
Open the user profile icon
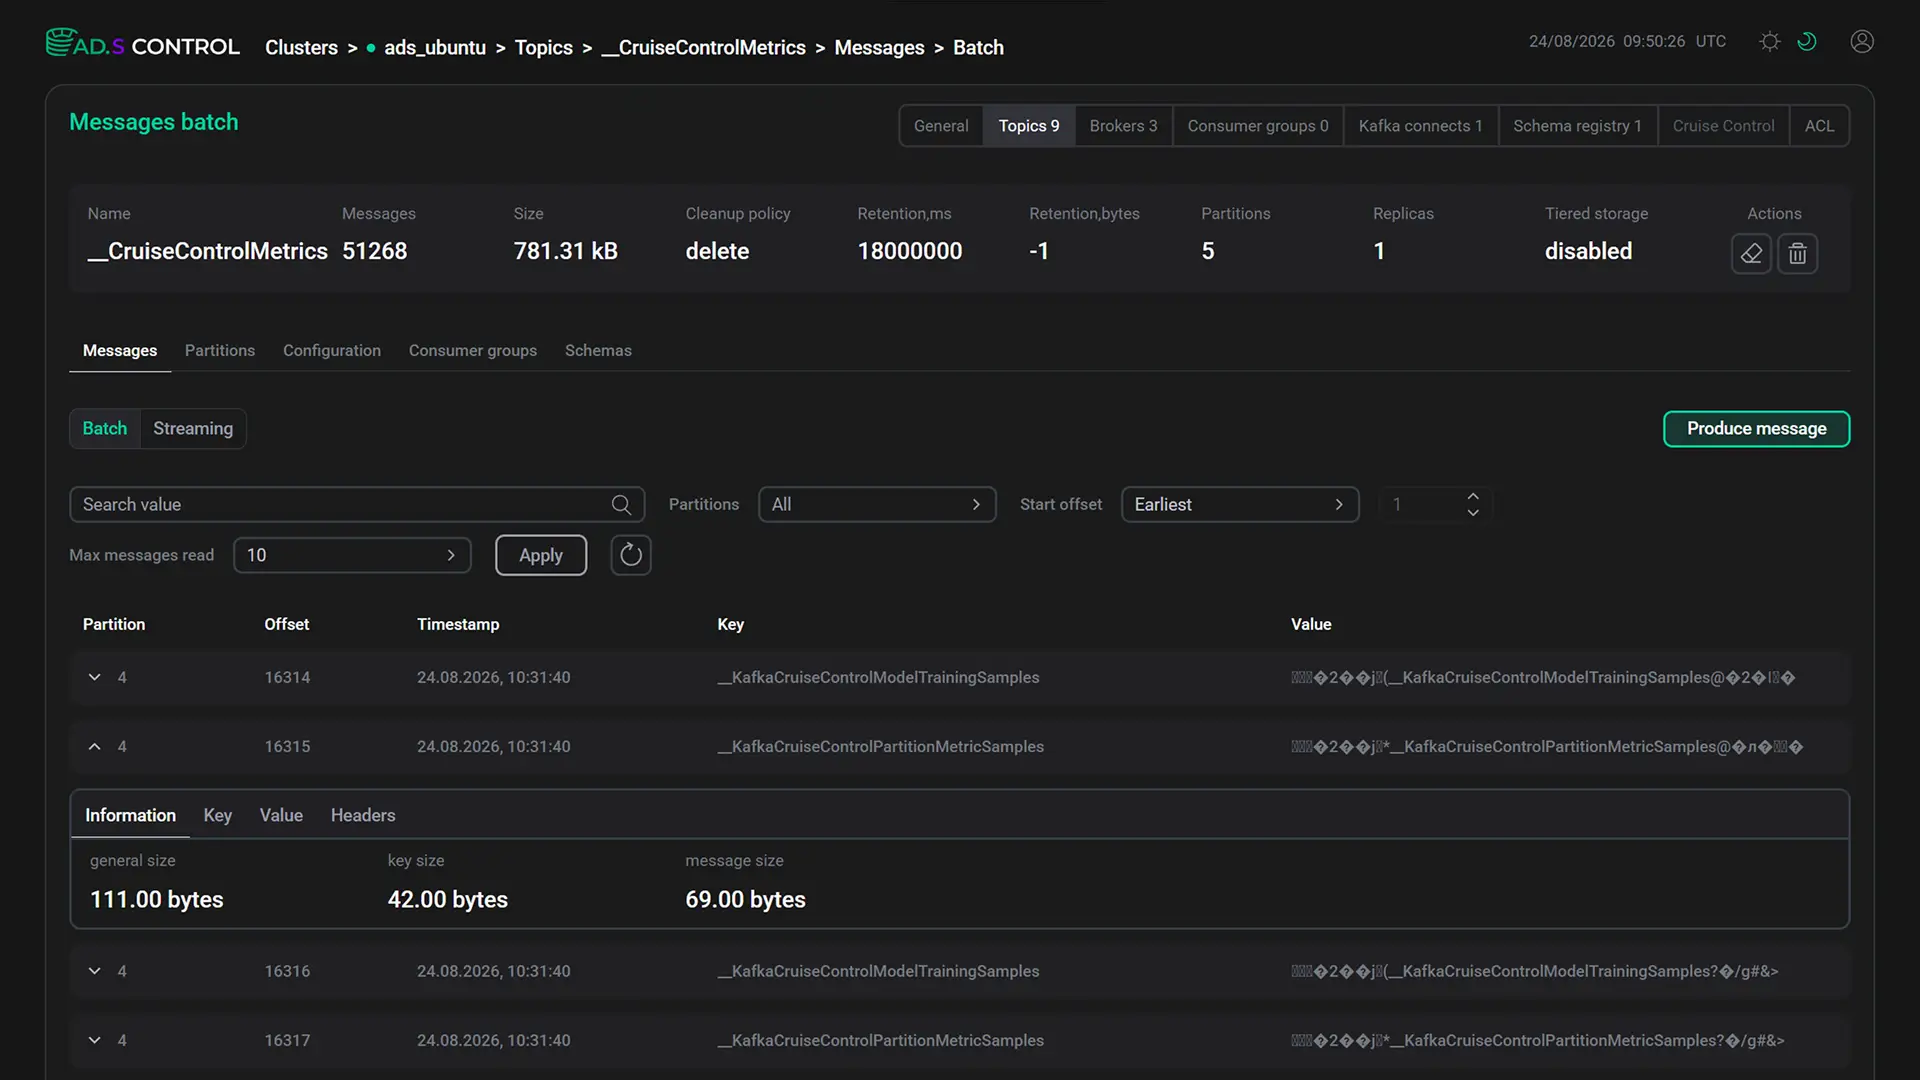click(1862, 41)
